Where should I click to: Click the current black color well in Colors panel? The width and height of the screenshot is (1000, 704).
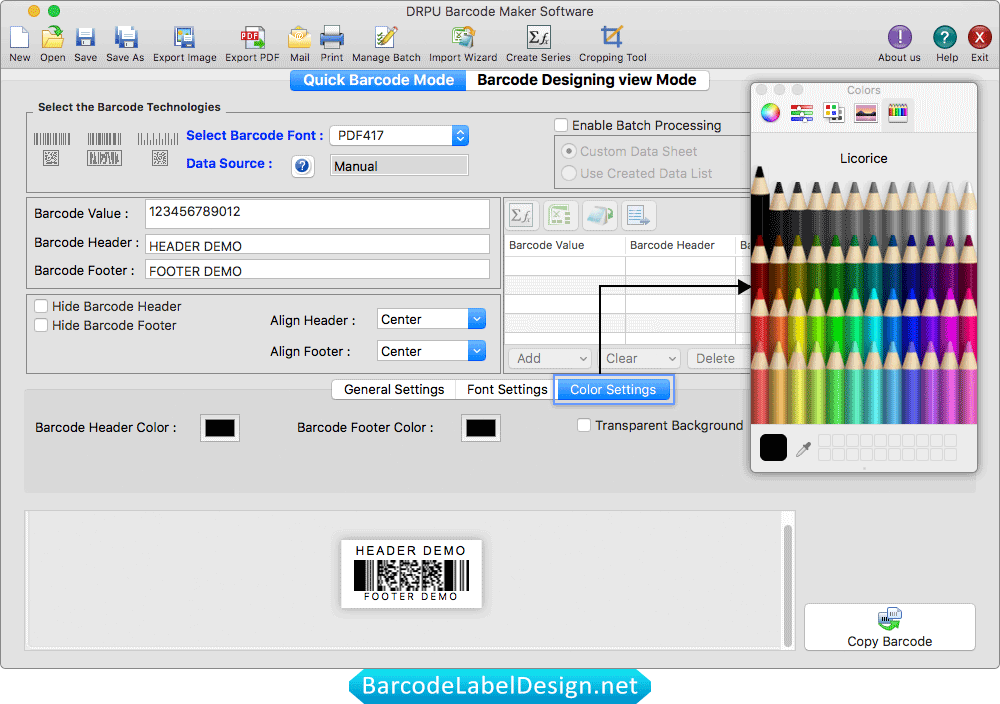pyautogui.click(x=774, y=448)
